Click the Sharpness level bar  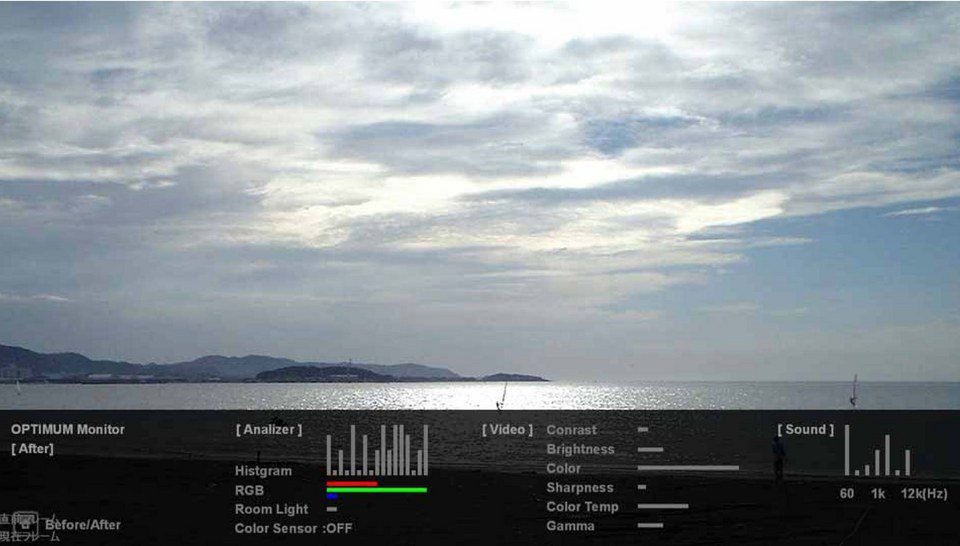pyautogui.click(x=642, y=487)
